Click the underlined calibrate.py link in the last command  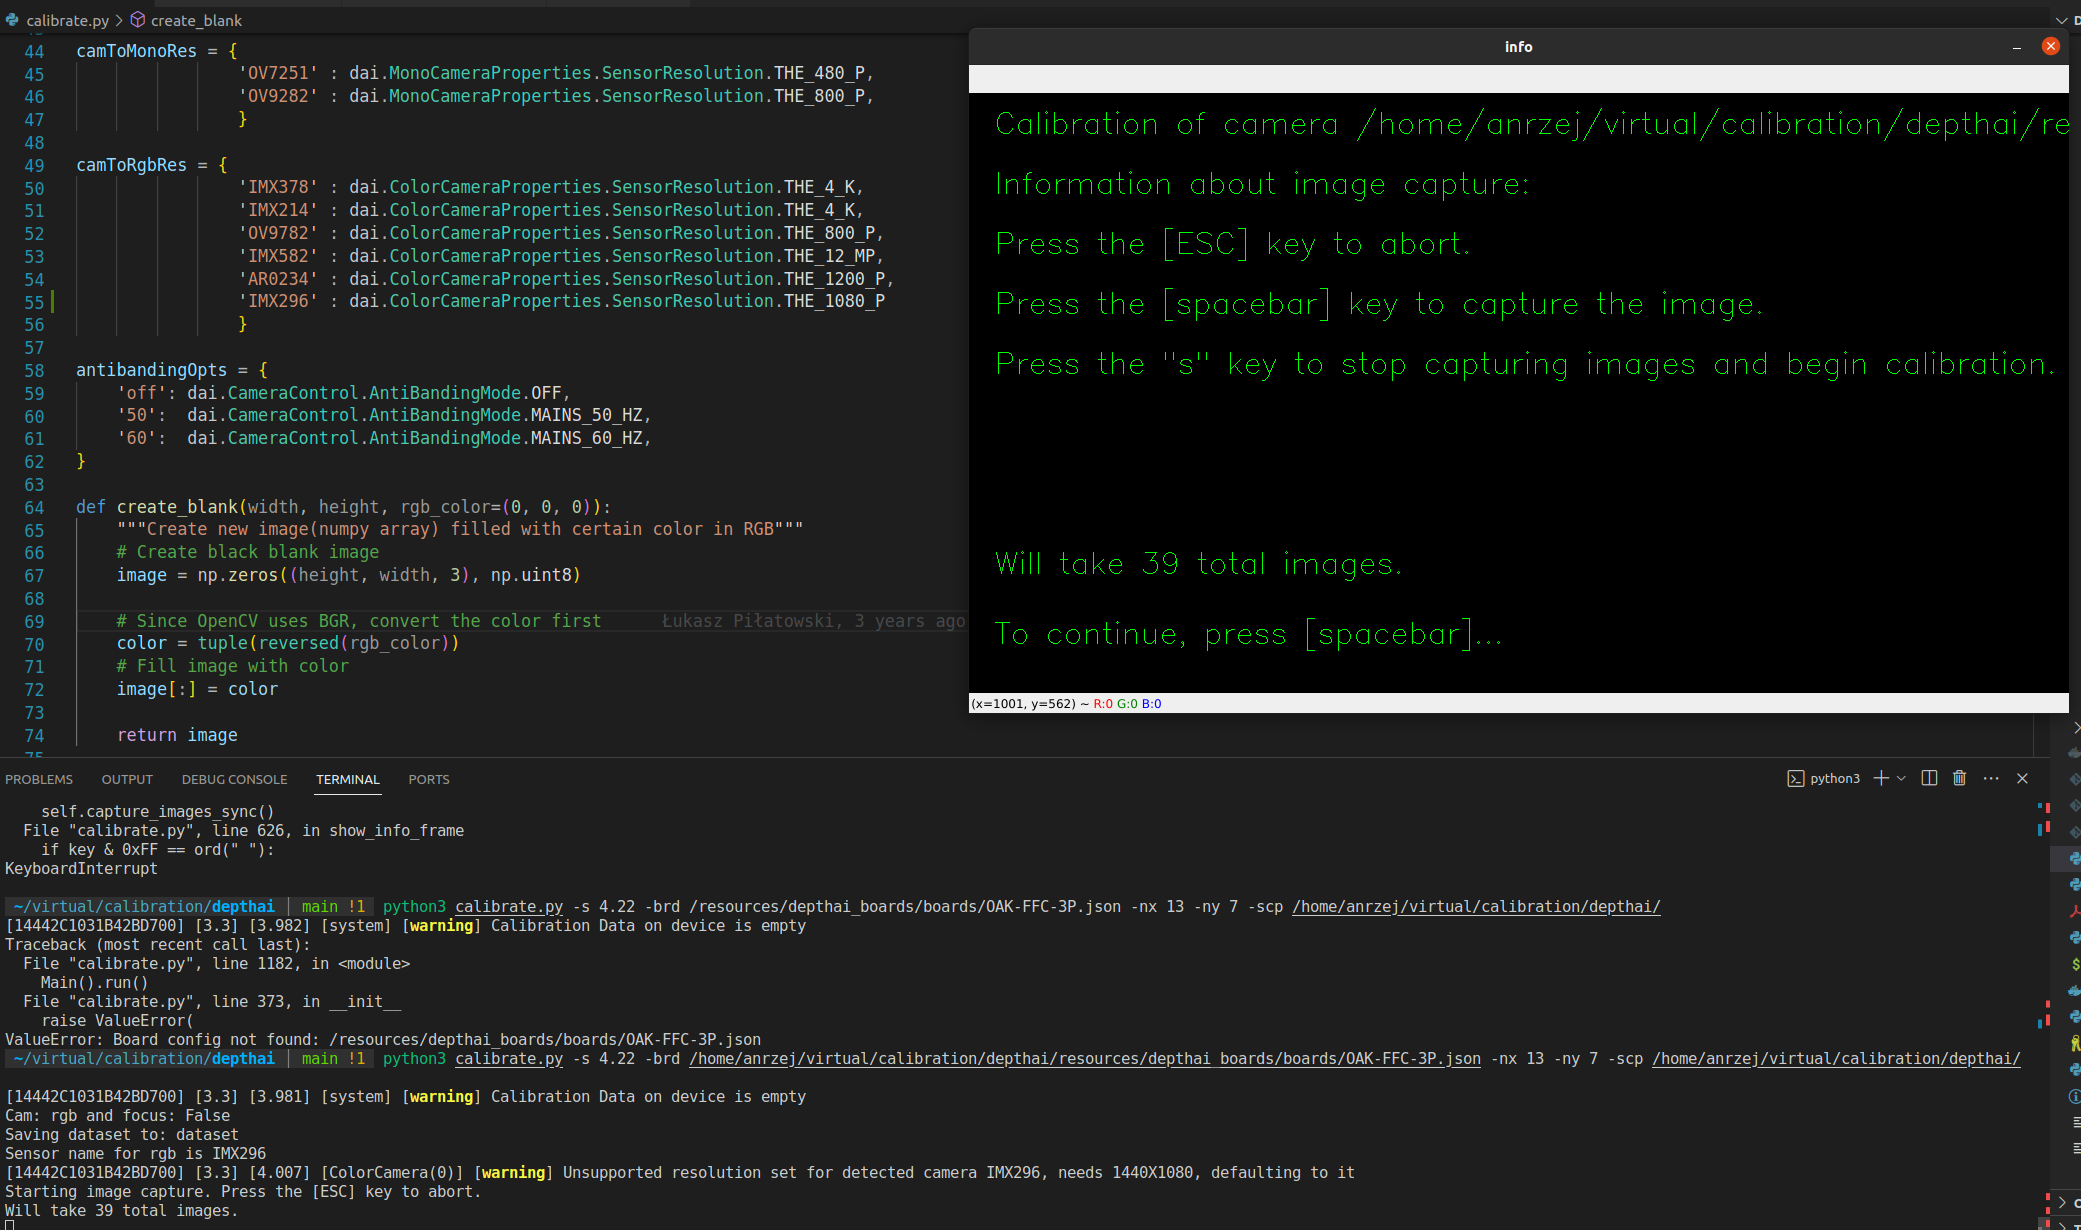[x=509, y=1059]
